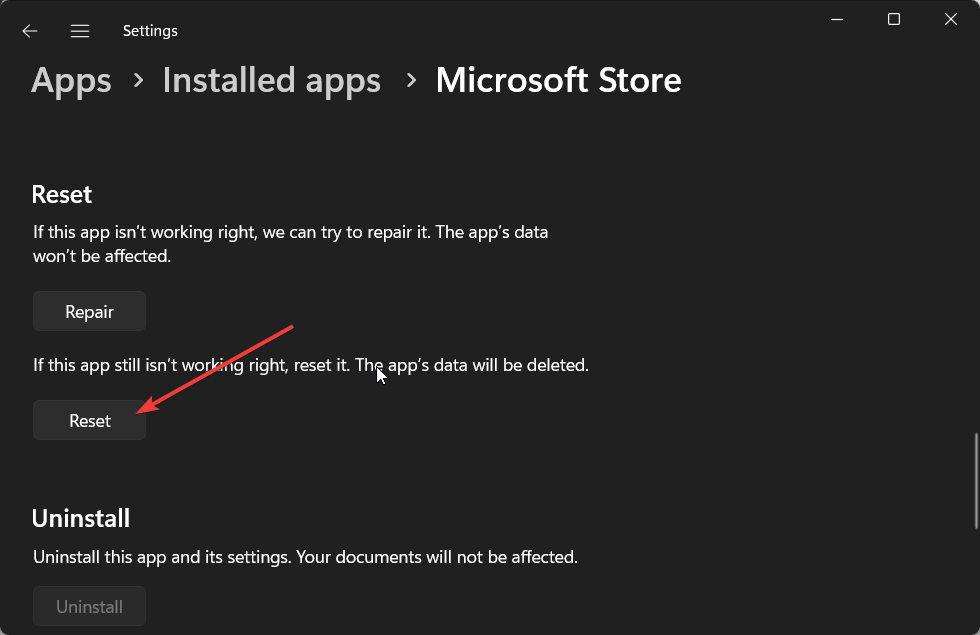Click the chevron after Apps breadcrumb
Viewport: 980px width, 635px height.
[x=137, y=82]
